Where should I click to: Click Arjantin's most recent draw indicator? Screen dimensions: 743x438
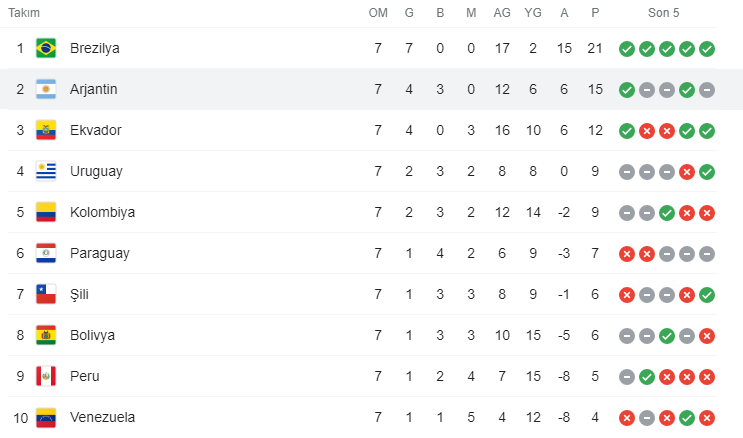[707, 89]
